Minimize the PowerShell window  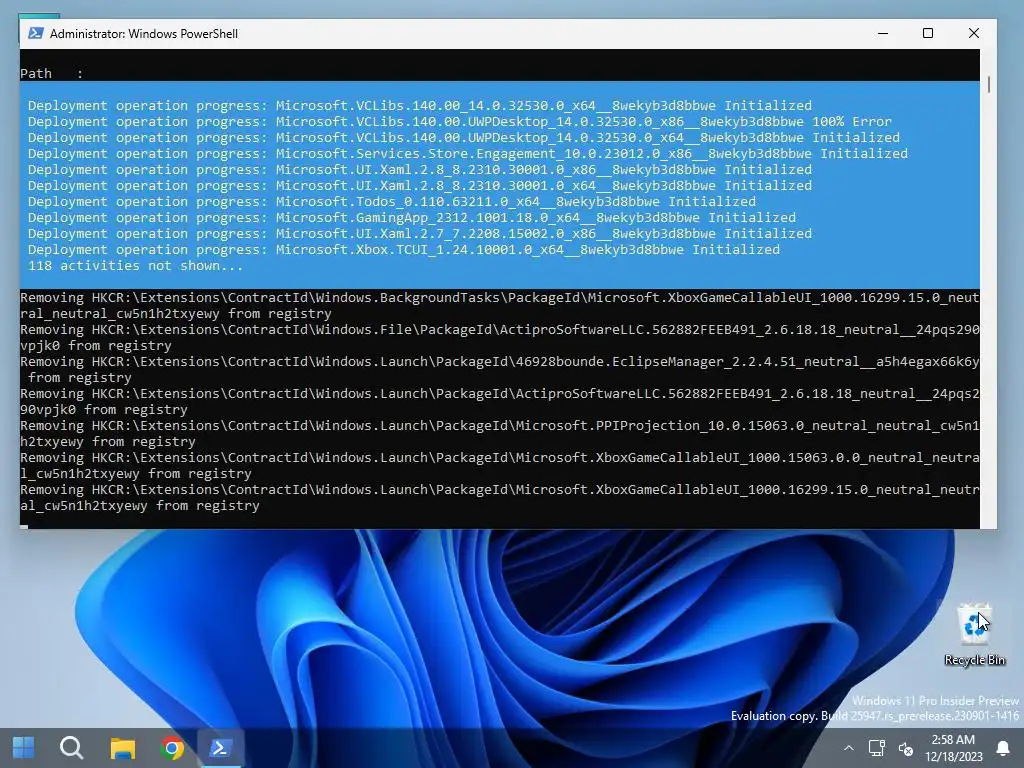tap(883, 33)
